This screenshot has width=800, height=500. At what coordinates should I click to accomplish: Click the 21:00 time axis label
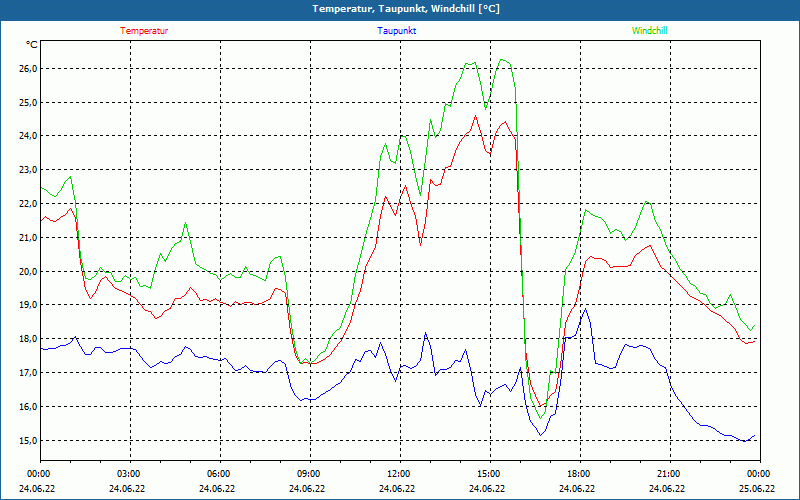[668, 473]
